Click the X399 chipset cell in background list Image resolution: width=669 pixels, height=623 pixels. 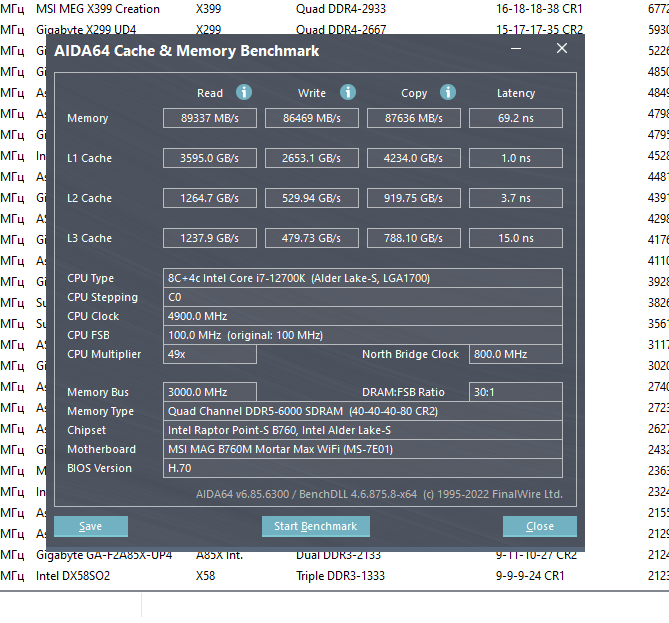click(208, 9)
